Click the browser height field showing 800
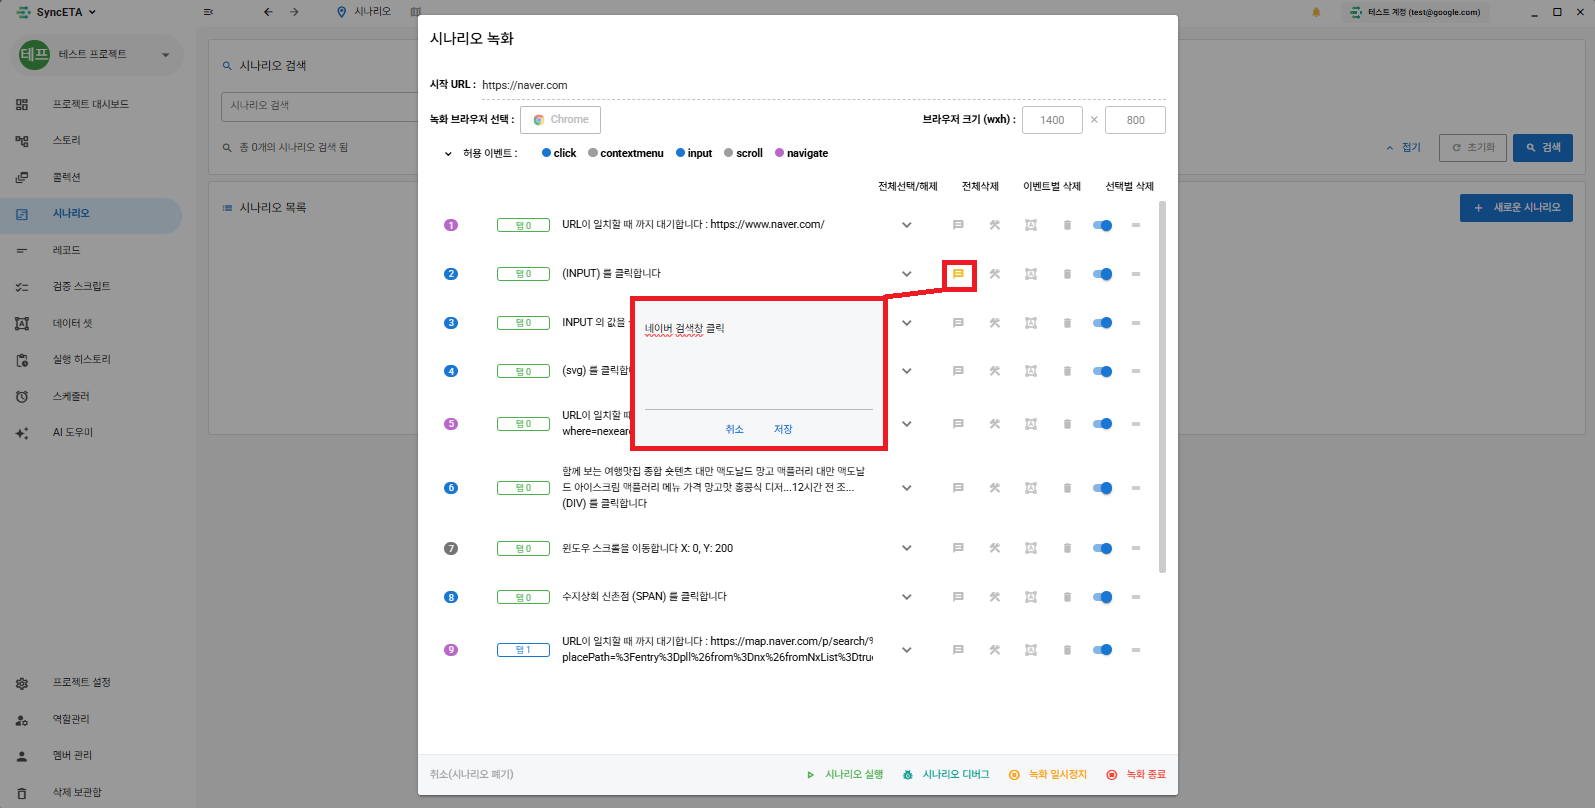Viewport: 1595px width, 808px height. tap(1136, 120)
